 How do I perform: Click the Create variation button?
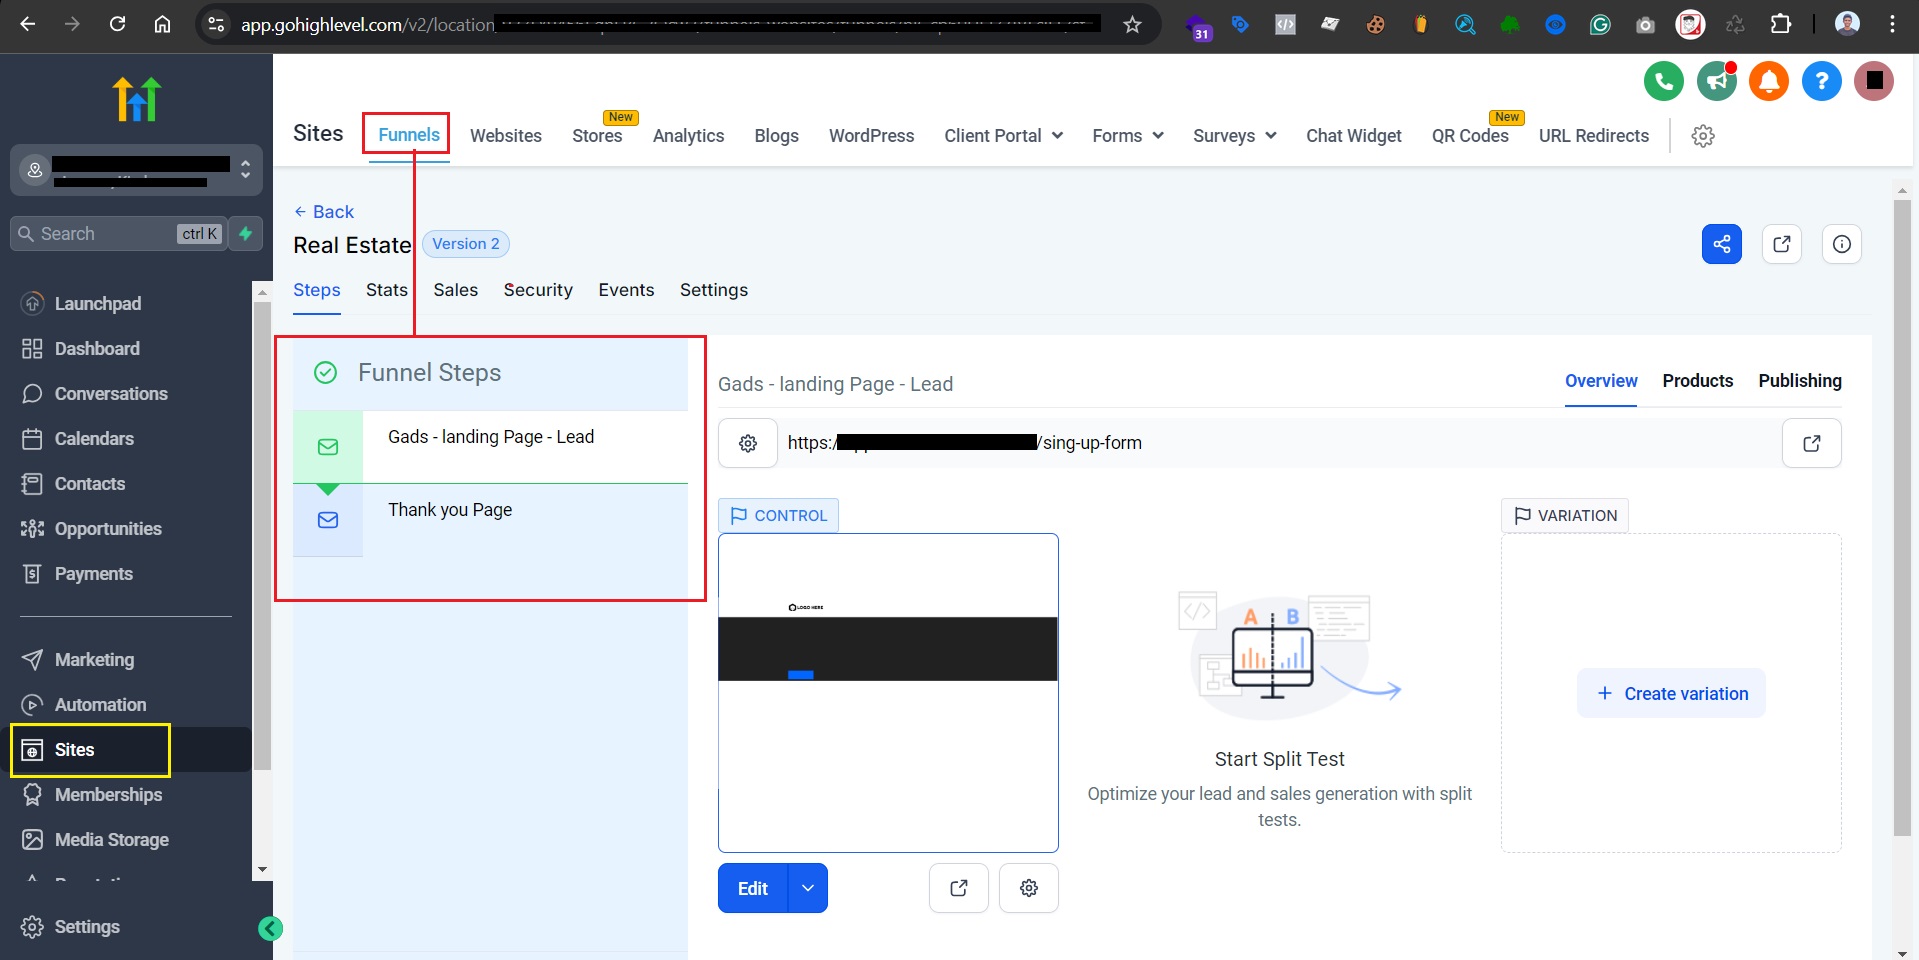point(1671,693)
